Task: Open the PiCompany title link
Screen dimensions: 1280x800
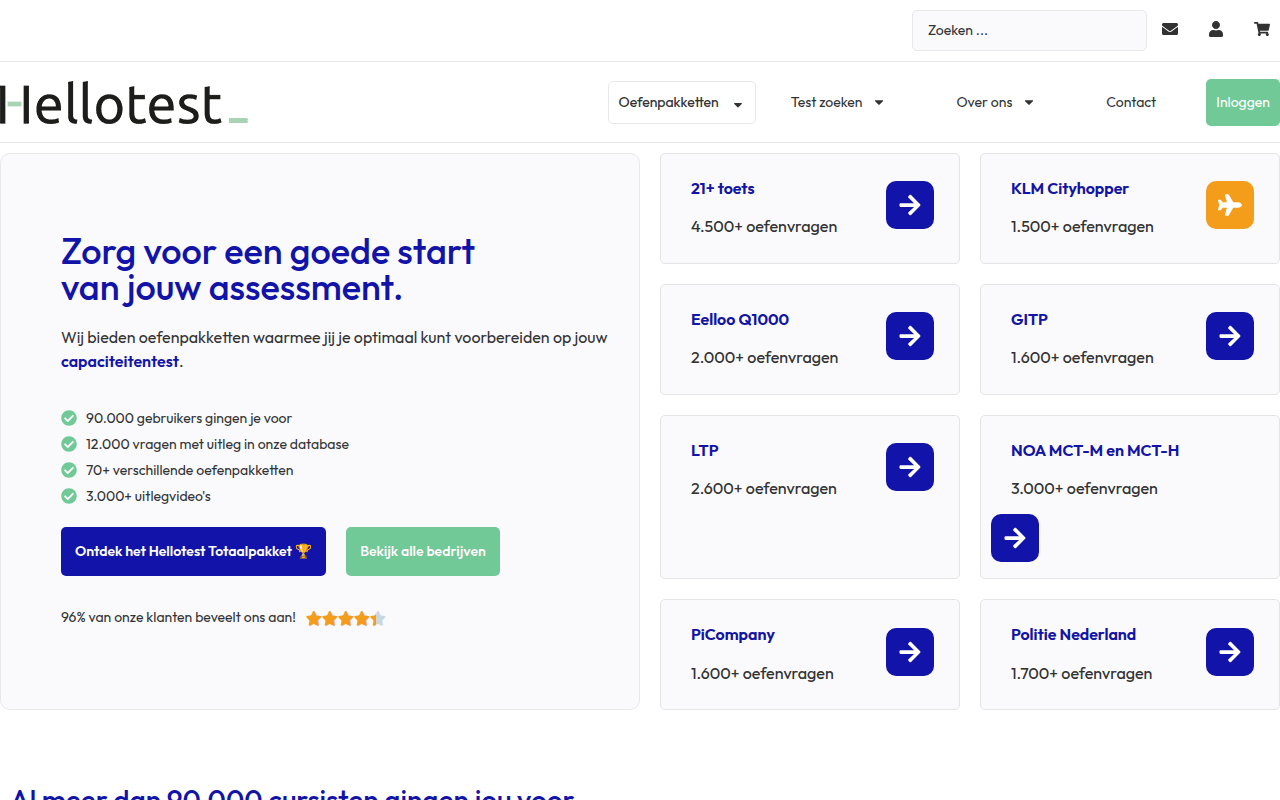Action: pyautogui.click(x=733, y=634)
